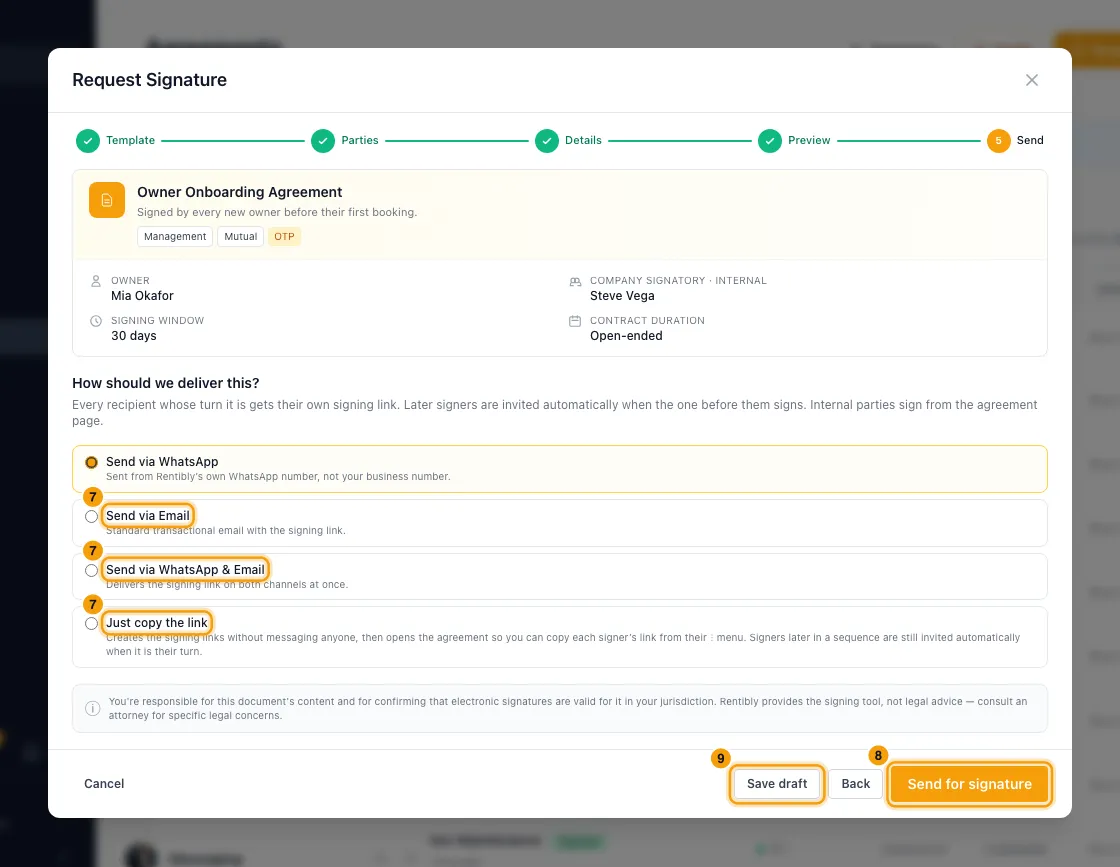Click Send for signature
This screenshot has height=867, width=1120.
[x=969, y=784]
